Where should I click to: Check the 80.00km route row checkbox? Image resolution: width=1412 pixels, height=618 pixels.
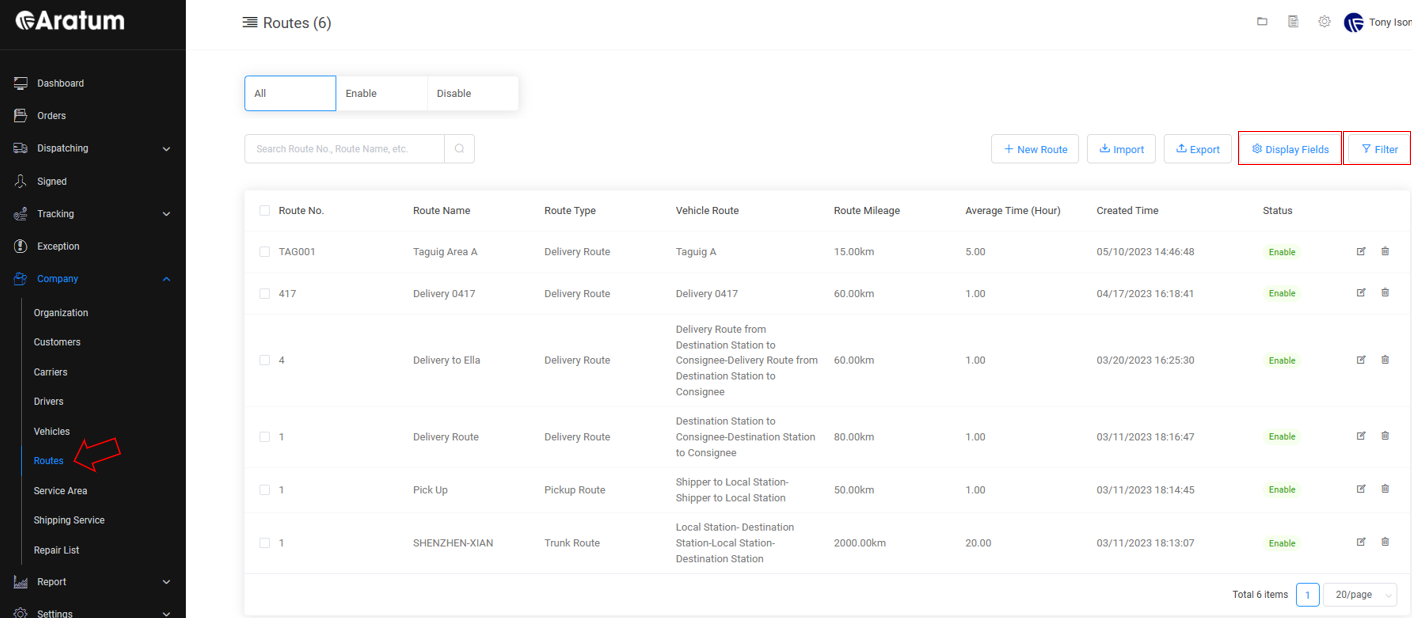coord(264,437)
